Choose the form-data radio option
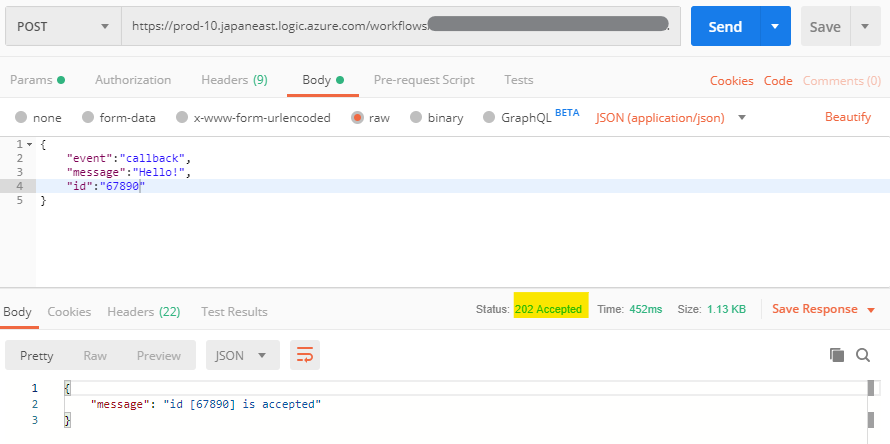 pyautogui.click(x=88, y=117)
